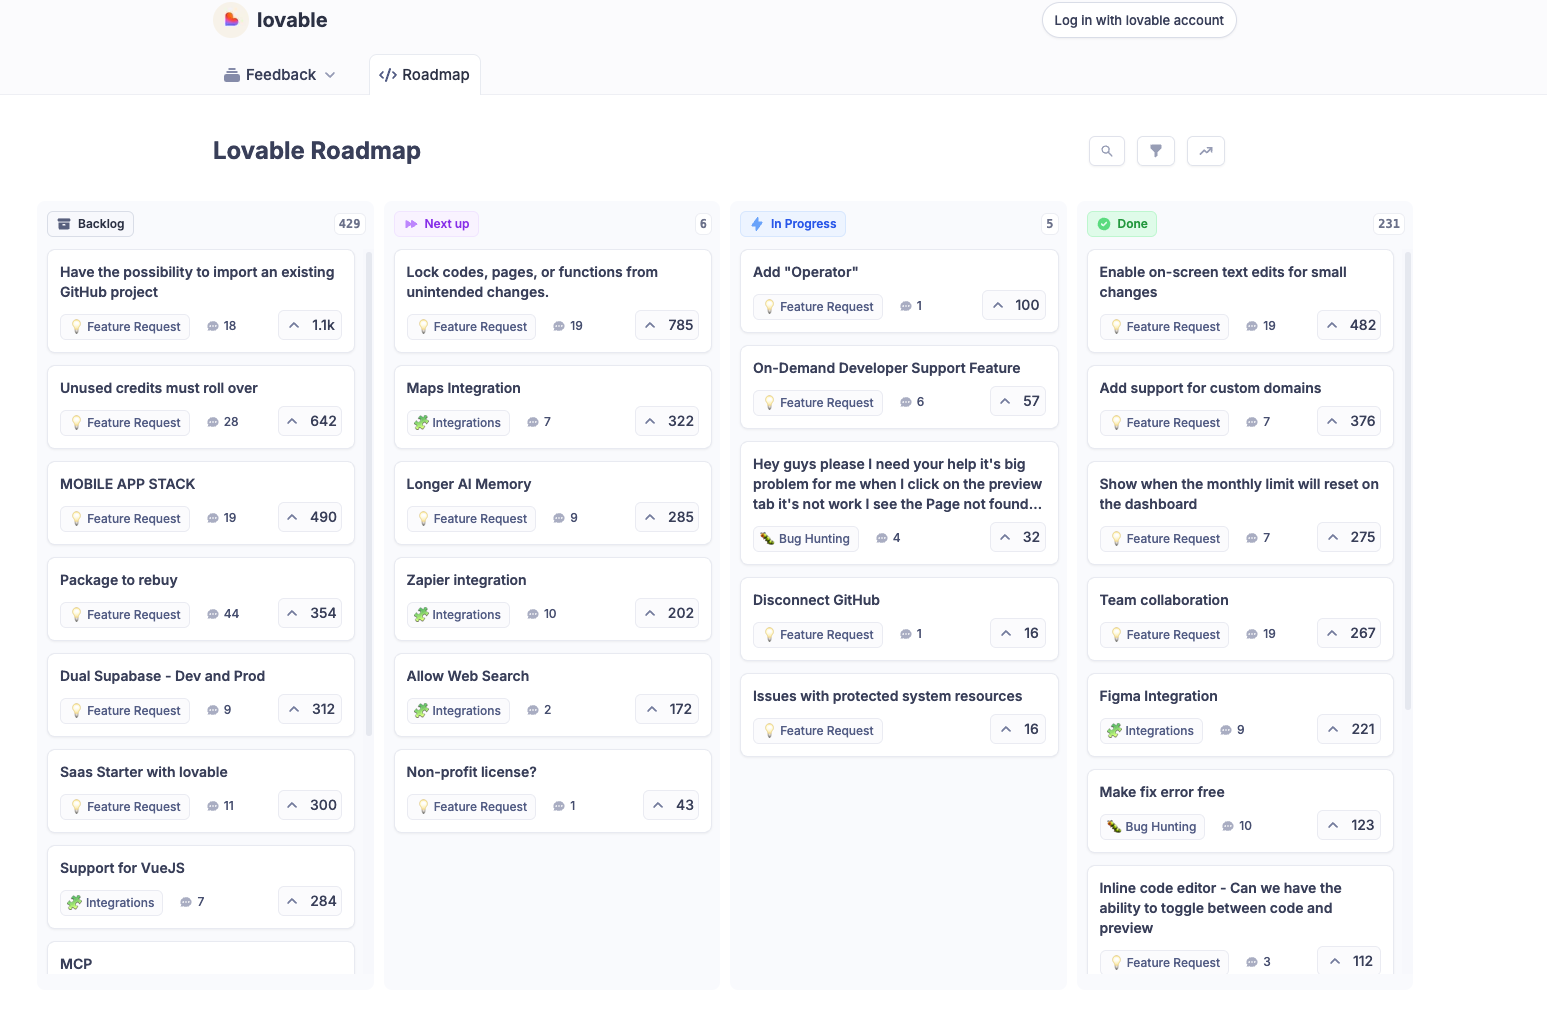Screen dimensions: 1547x1023
Task: Log in with lovable account
Action: pos(1139,20)
